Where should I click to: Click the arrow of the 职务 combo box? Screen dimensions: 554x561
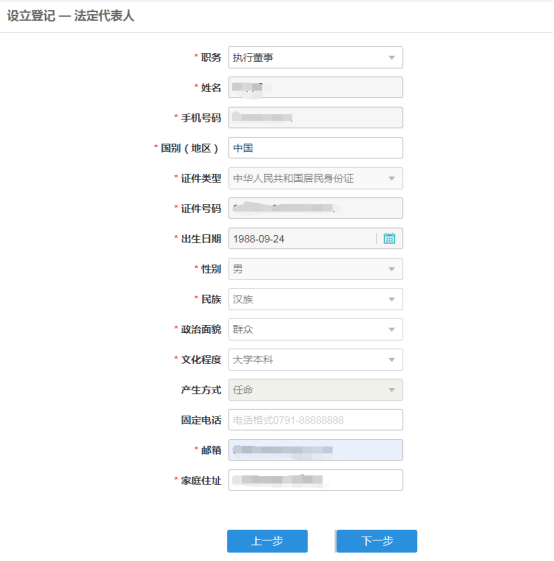pyautogui.click(x=392, y=58)
